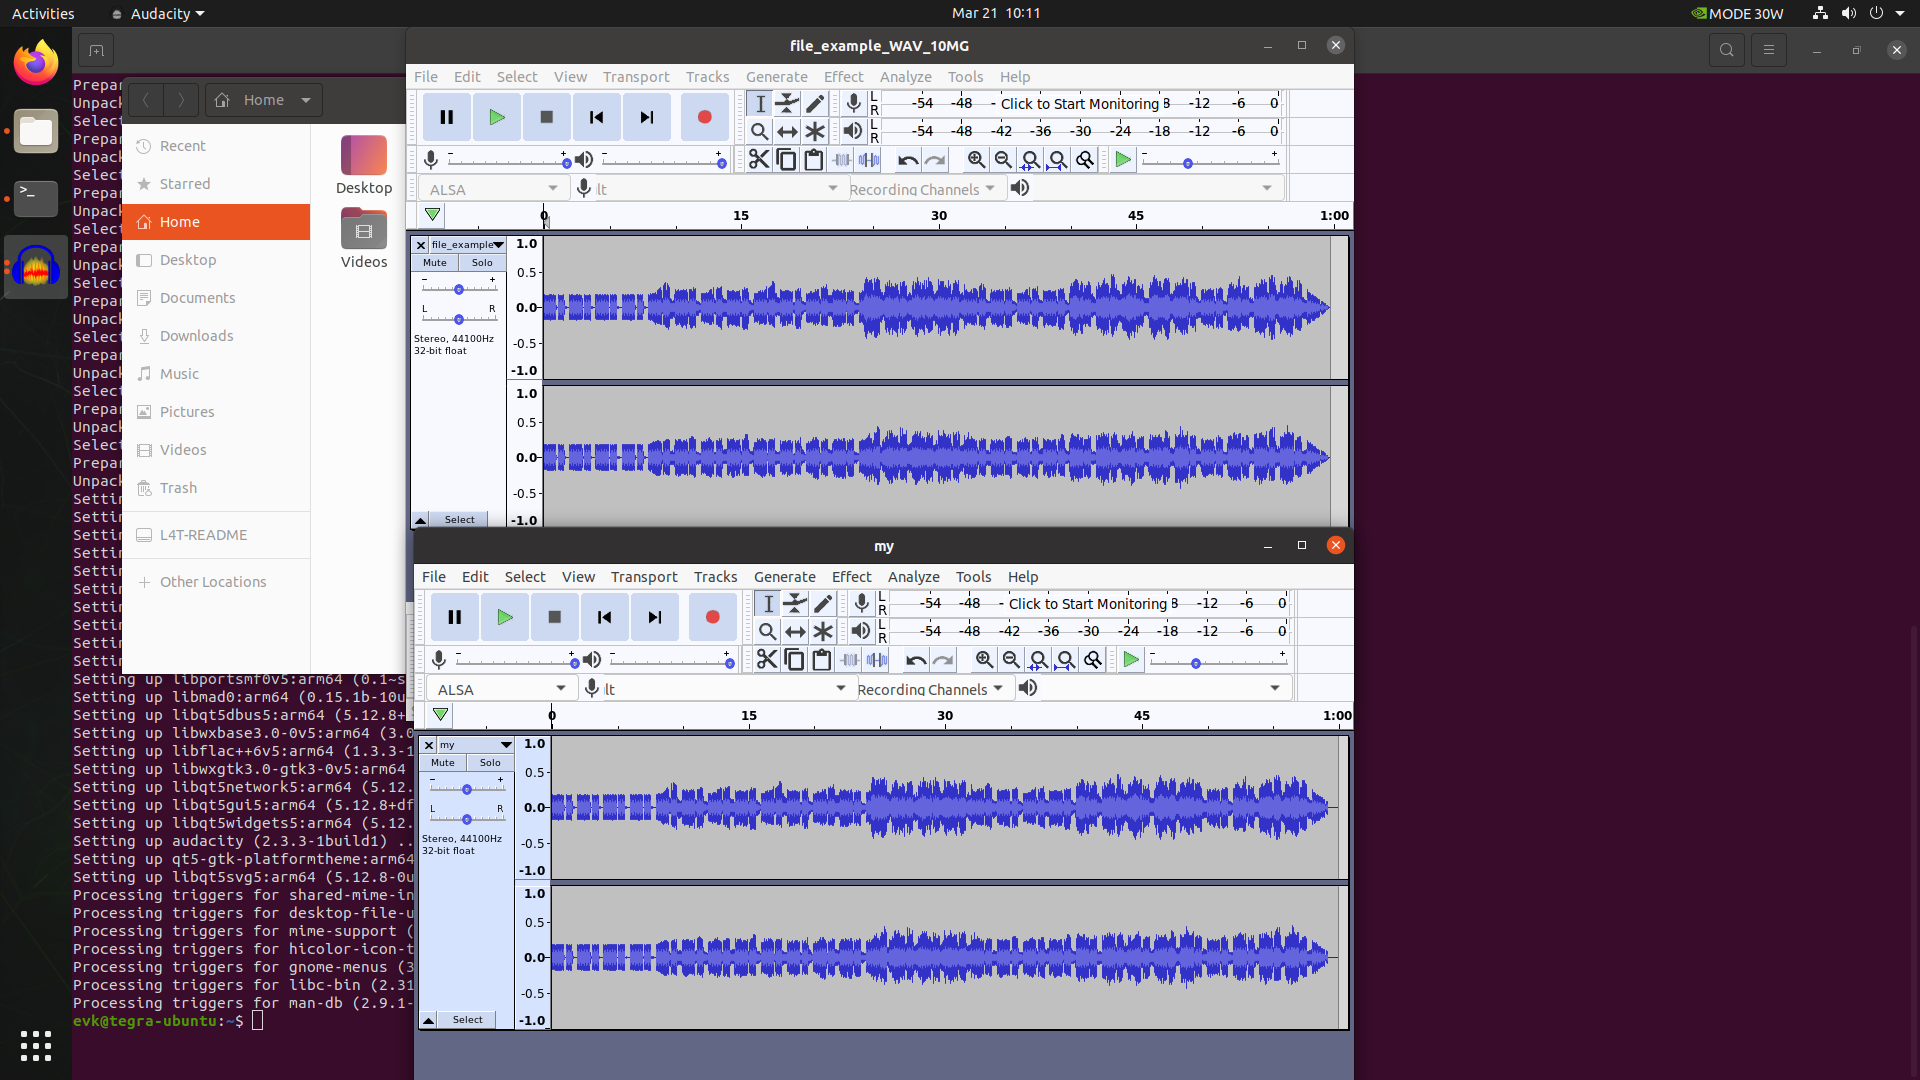Select the Multi-Tool asterisk in the 'my' window
The image size is (1920, 1080).
pos(823,632)
